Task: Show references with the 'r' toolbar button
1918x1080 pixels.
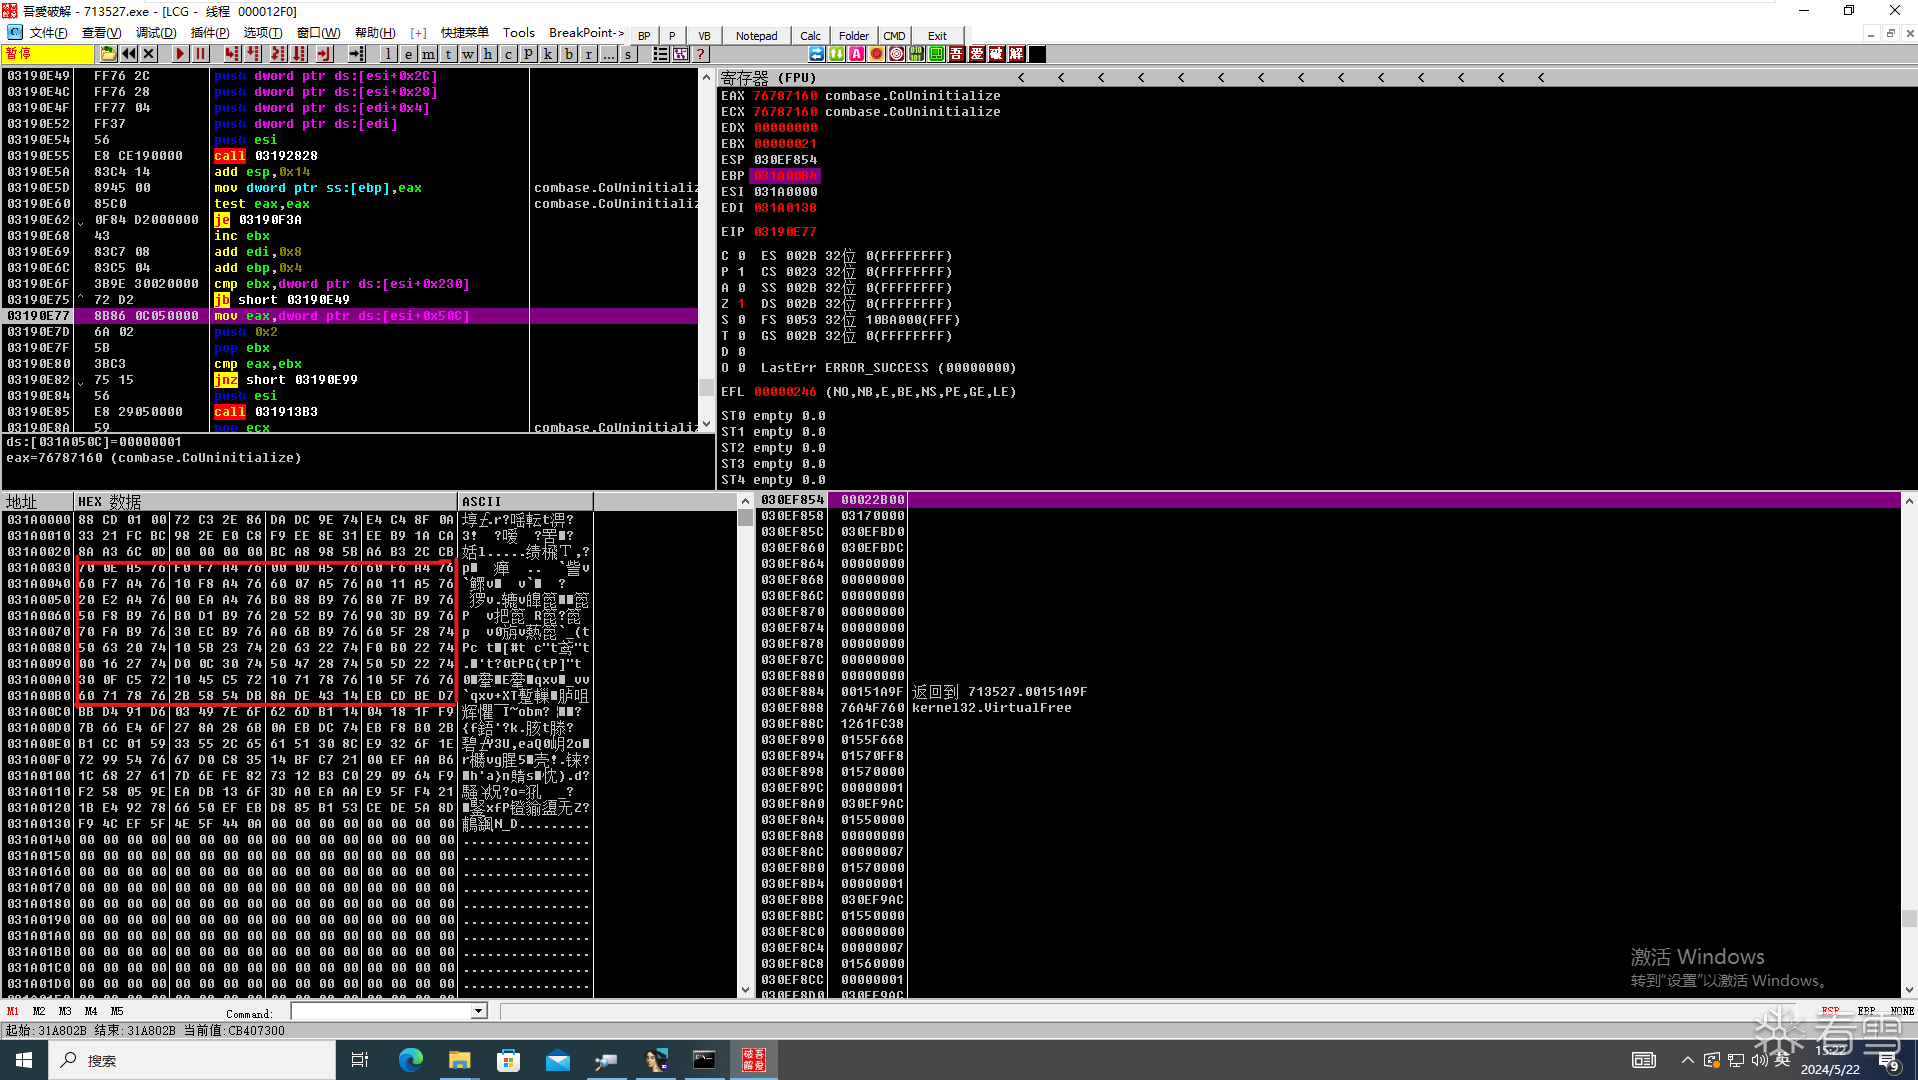Action: [588, 54]
